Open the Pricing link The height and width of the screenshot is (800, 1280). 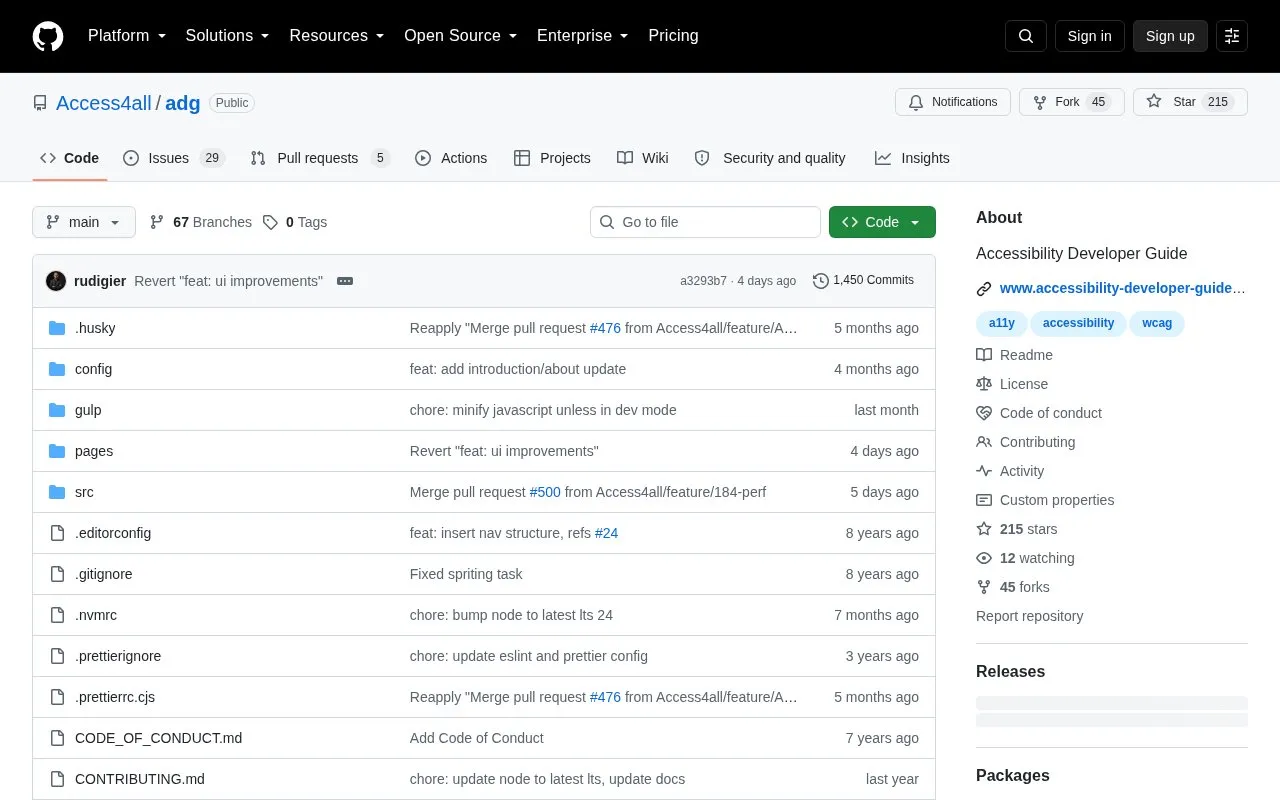point(673,36)
